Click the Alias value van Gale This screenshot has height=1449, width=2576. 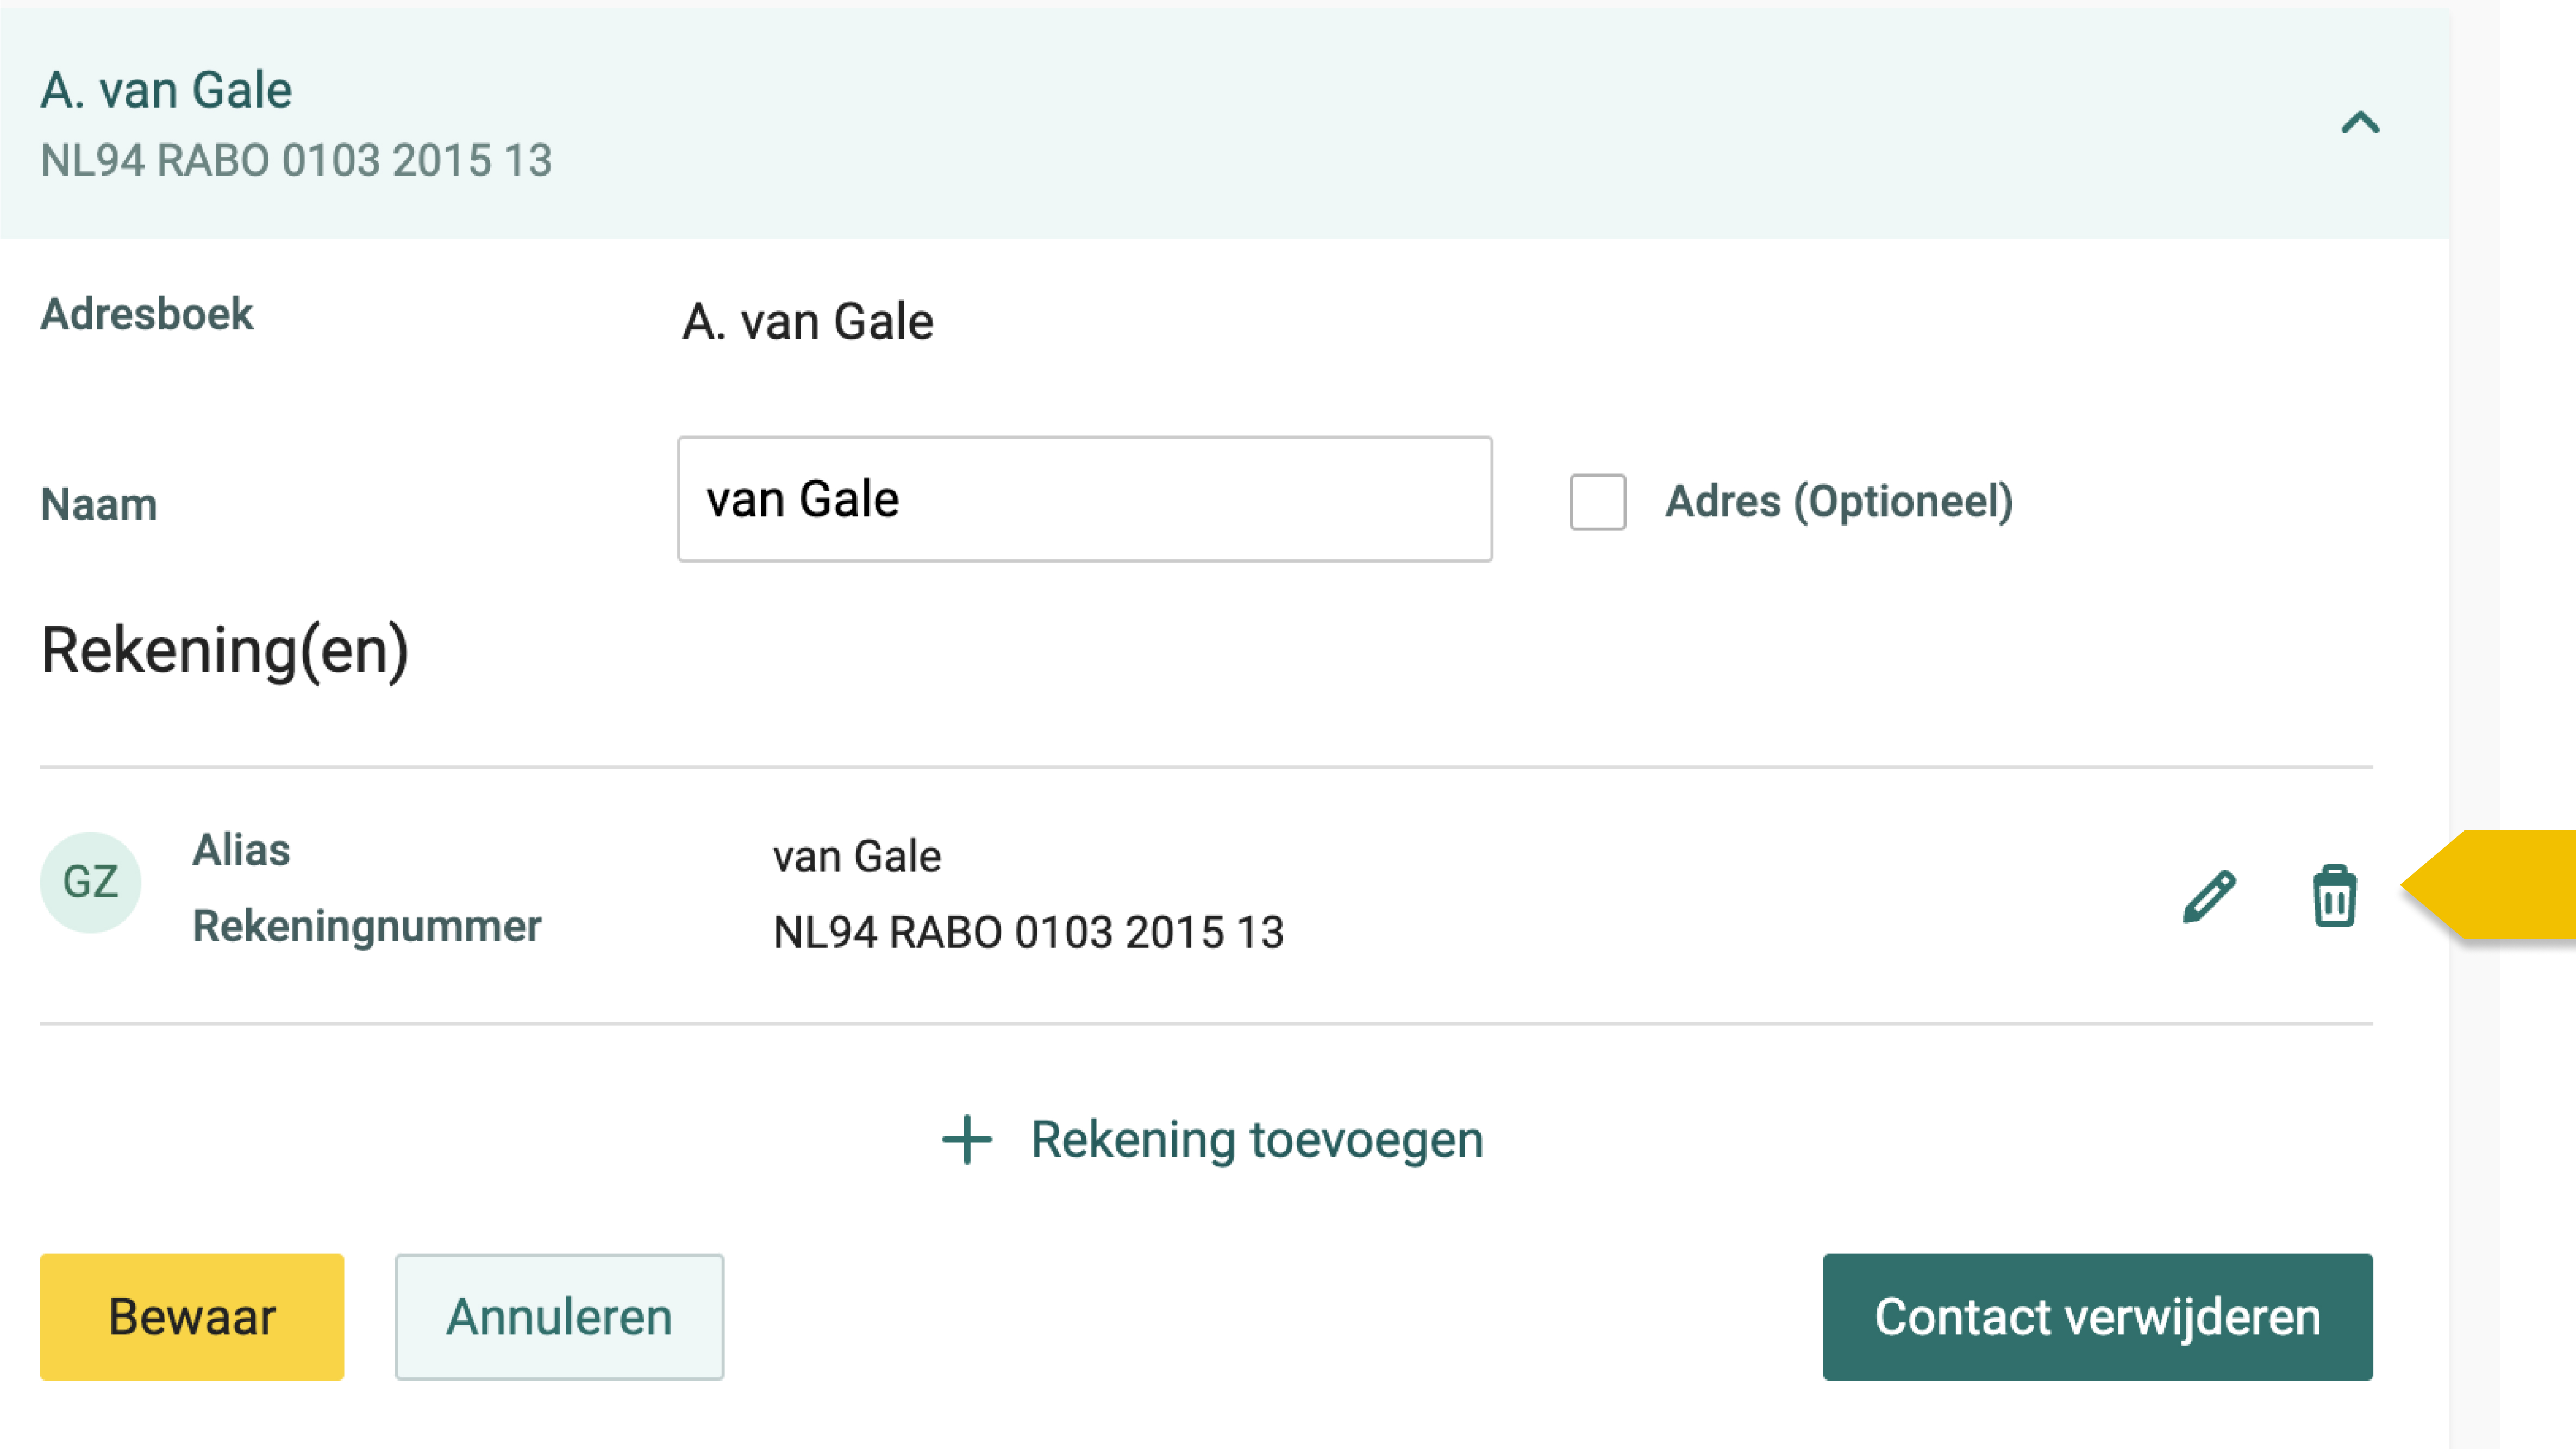(856, 856)
